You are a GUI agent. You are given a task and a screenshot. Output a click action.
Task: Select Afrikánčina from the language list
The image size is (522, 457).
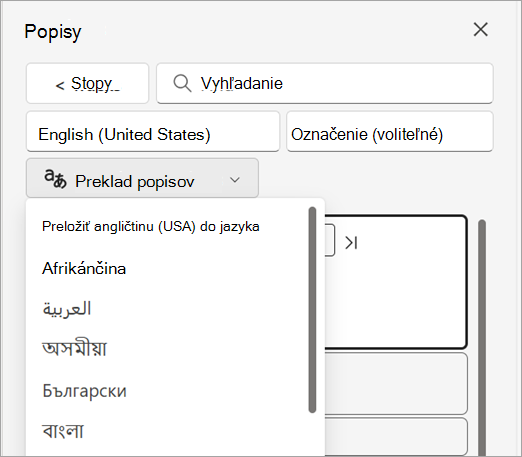tap(84, 268)
